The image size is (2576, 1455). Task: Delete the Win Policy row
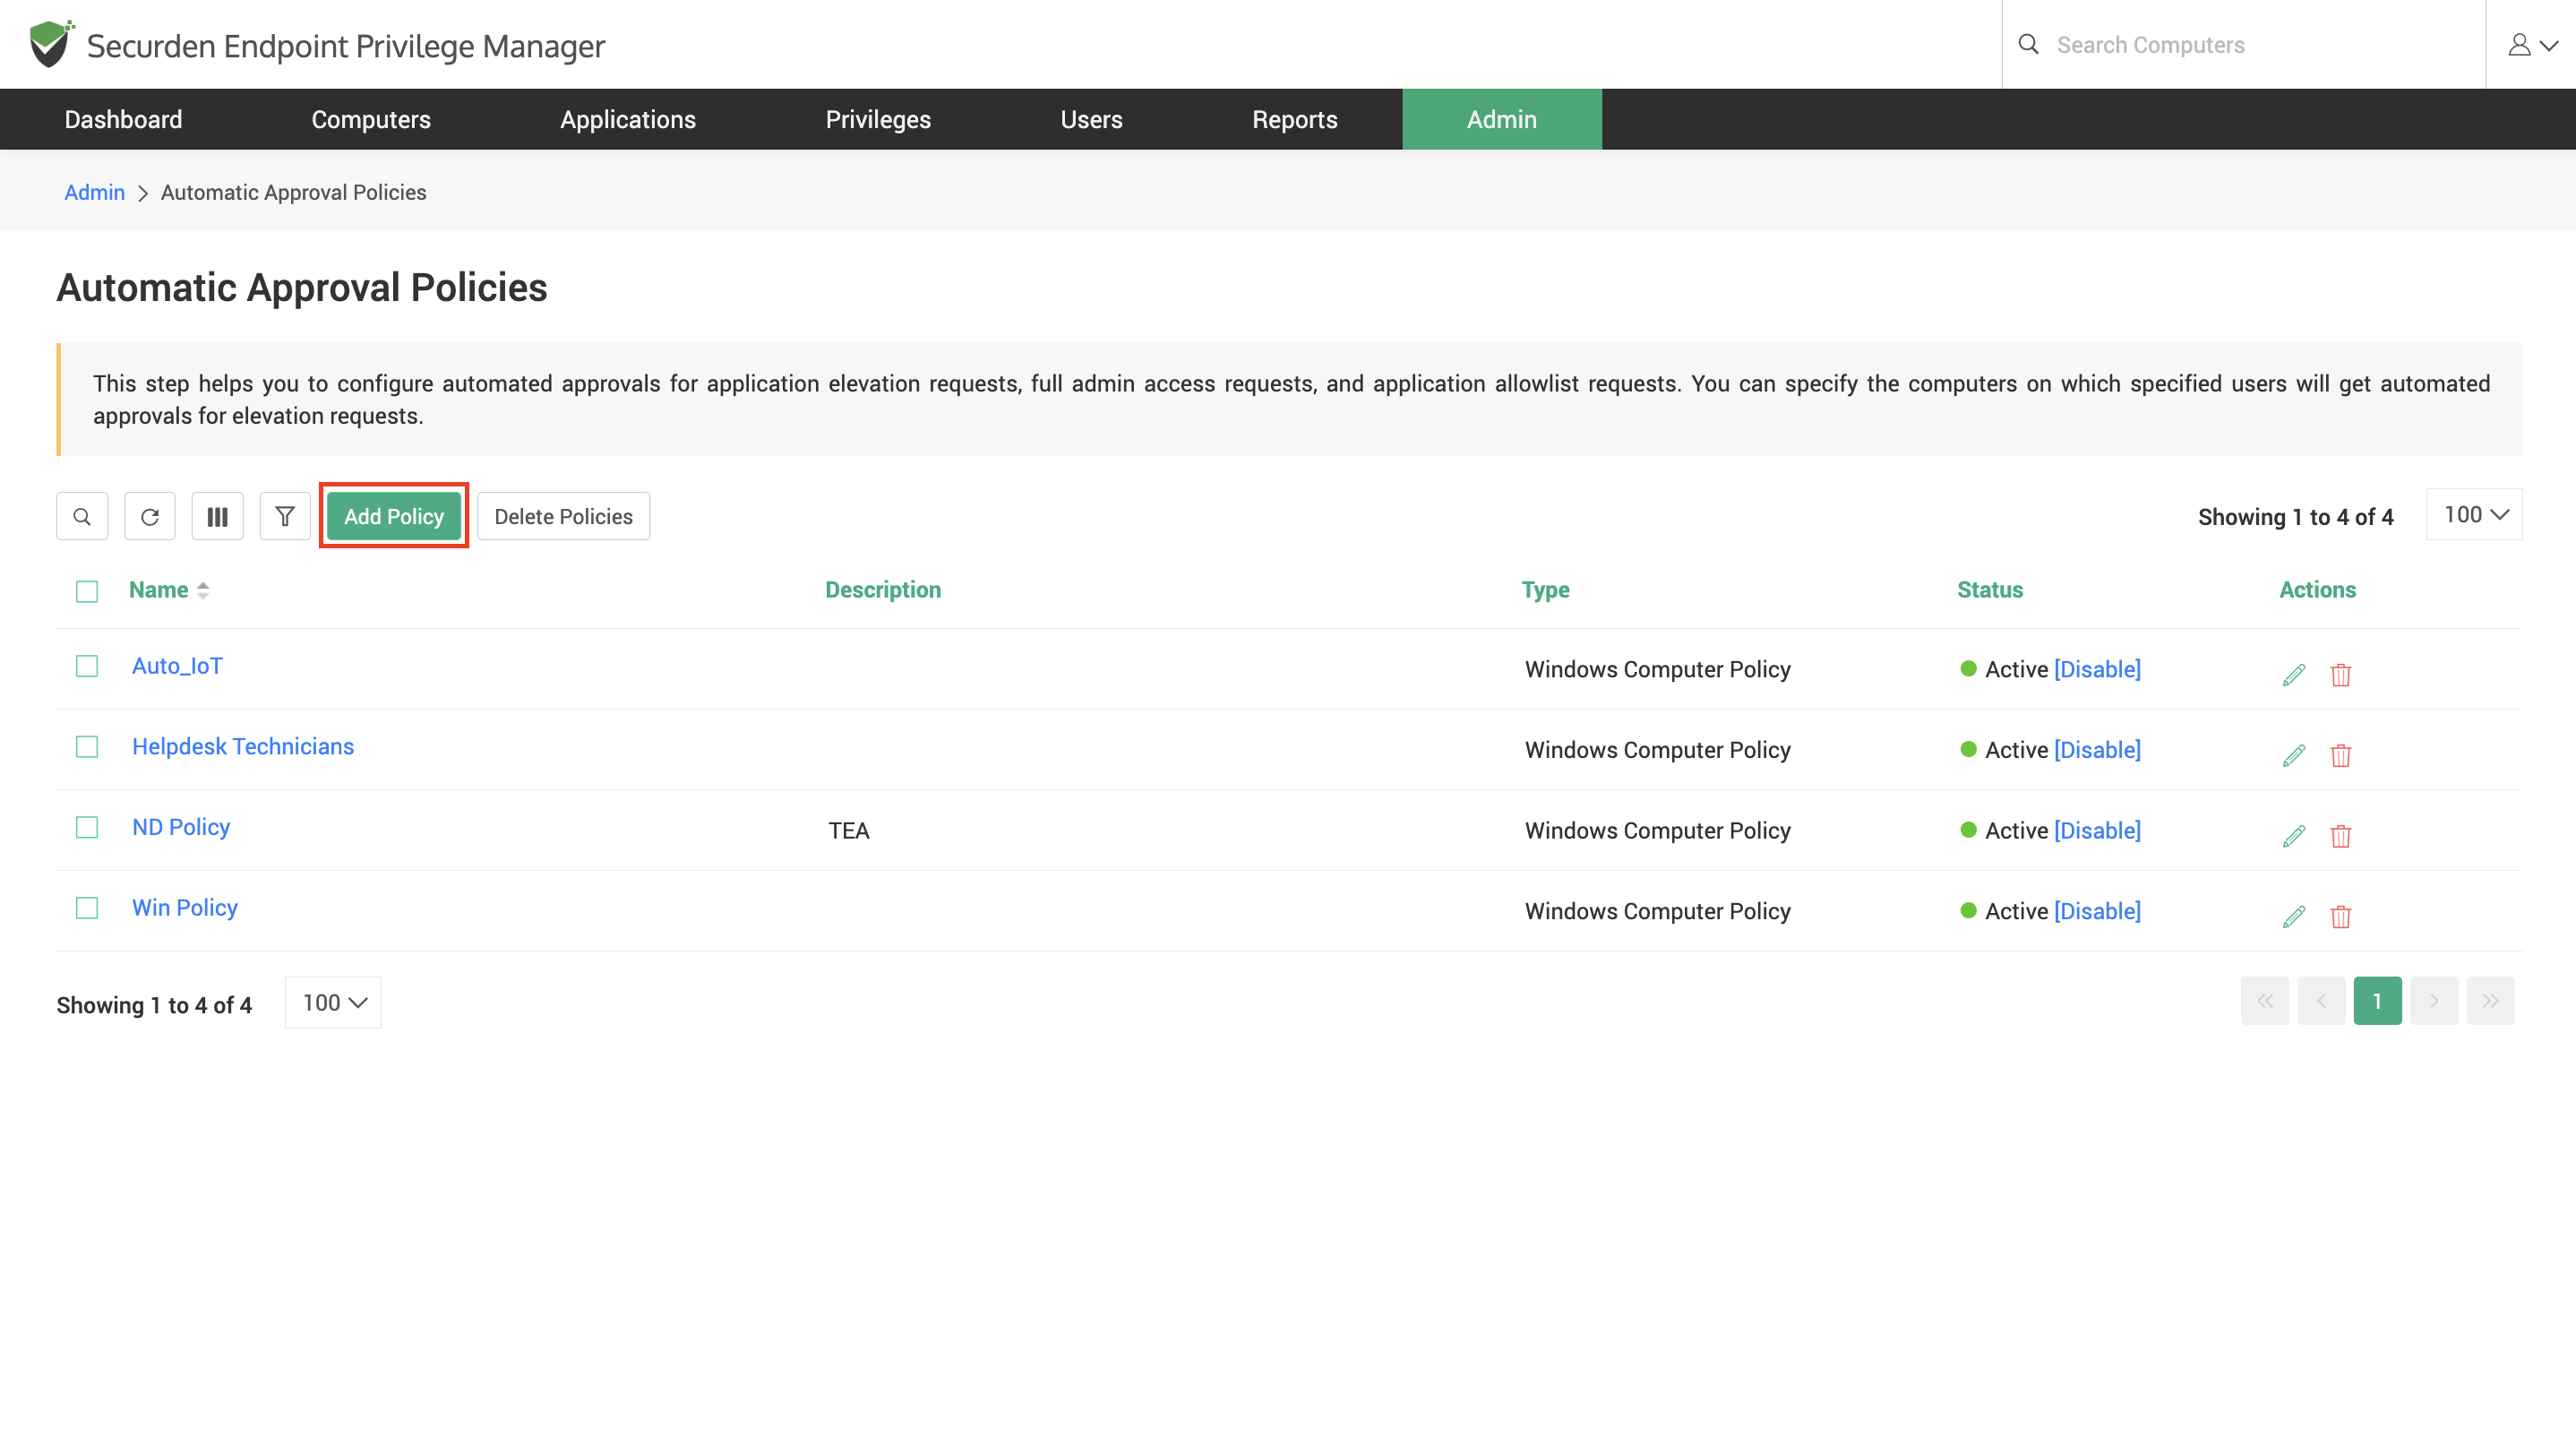point(2341,916)
